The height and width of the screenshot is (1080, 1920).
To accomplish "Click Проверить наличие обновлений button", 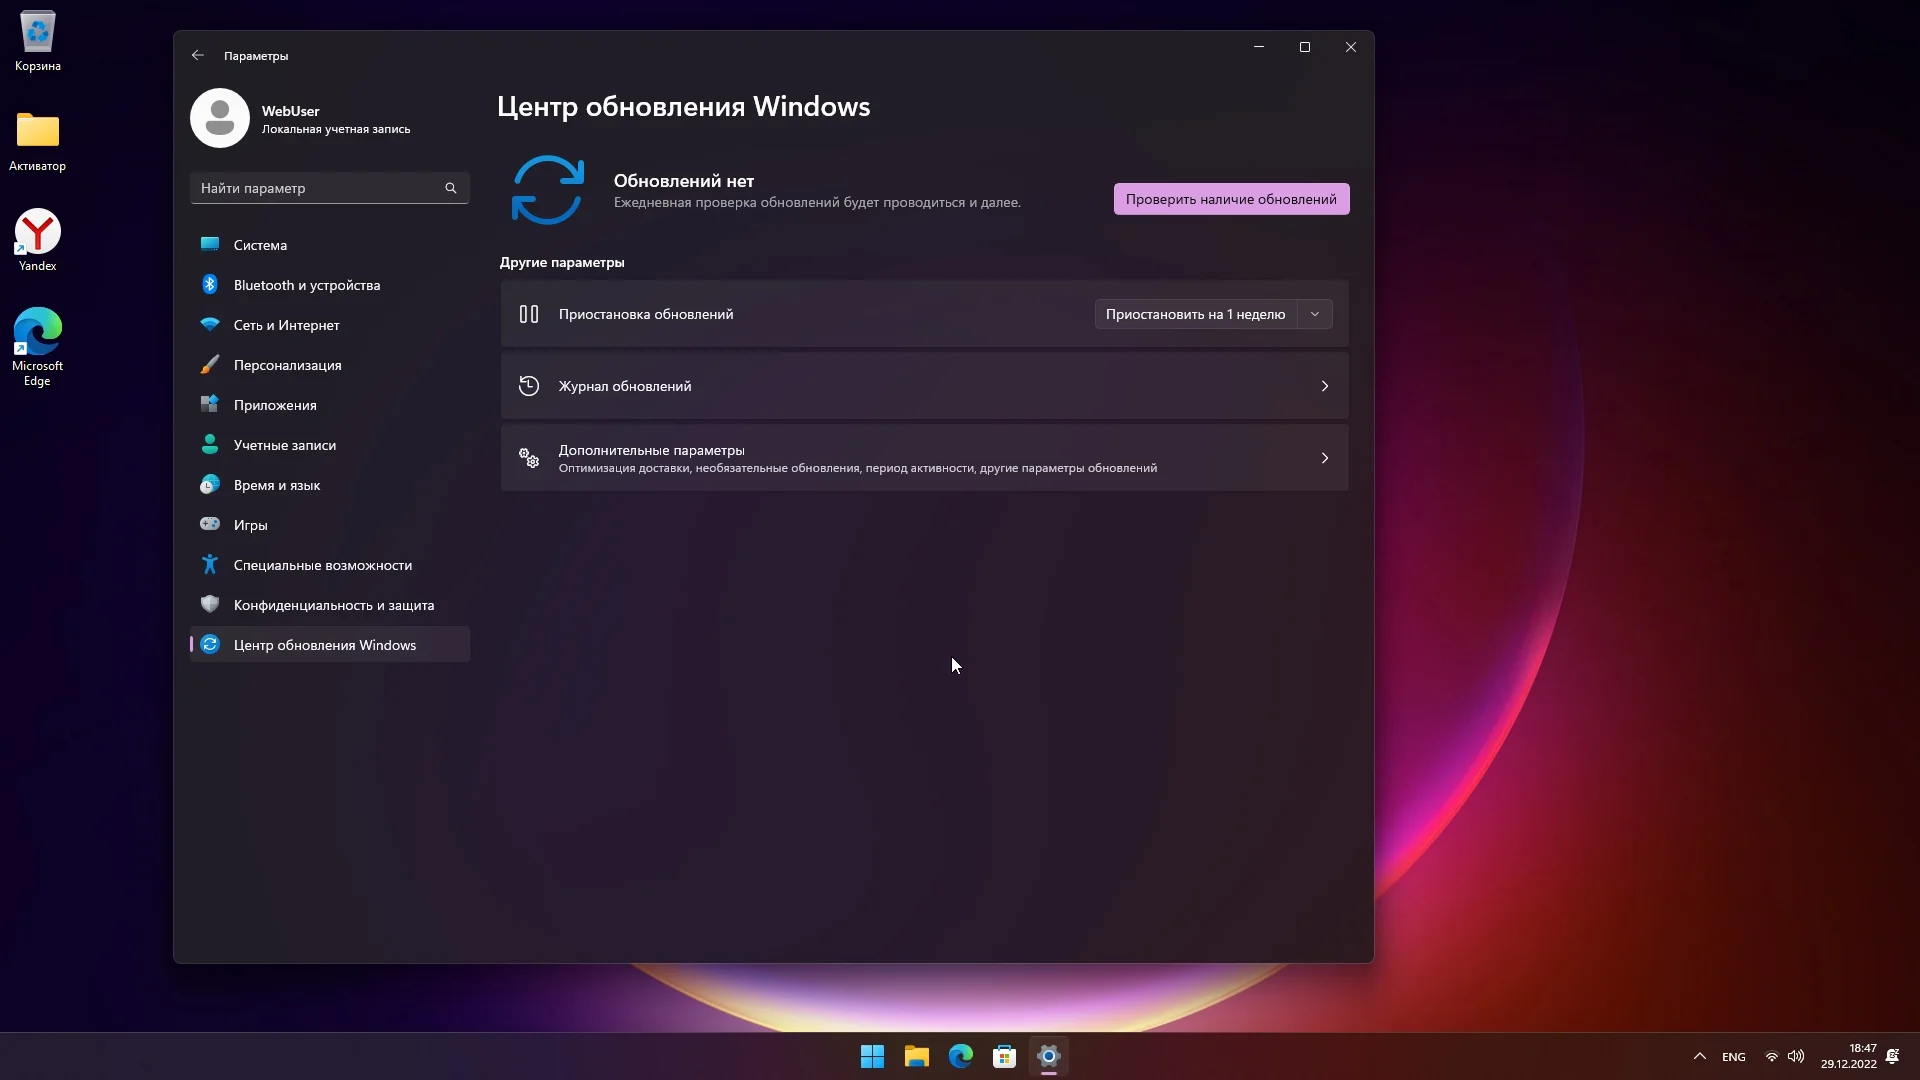I will click(x=1231, y=199).
